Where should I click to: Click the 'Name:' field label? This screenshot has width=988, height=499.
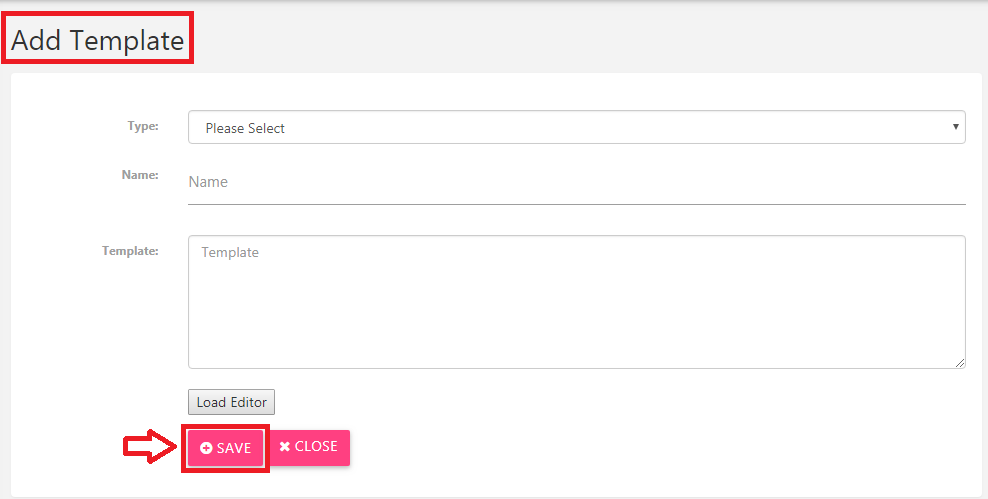click(x=140, y=175)
